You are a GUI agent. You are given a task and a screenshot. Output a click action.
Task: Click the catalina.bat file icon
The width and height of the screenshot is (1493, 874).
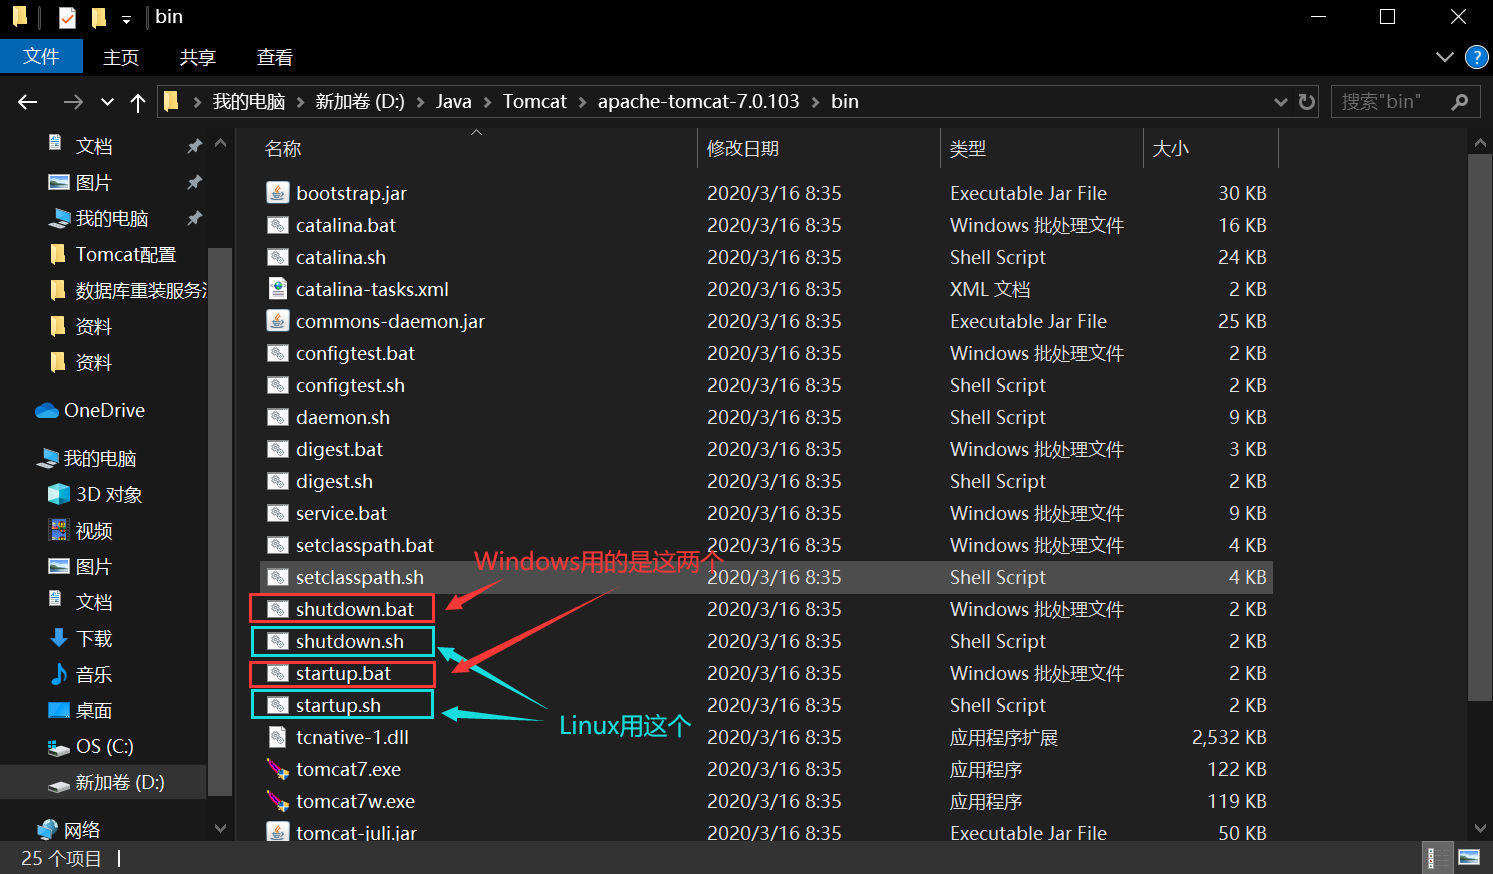278,225
